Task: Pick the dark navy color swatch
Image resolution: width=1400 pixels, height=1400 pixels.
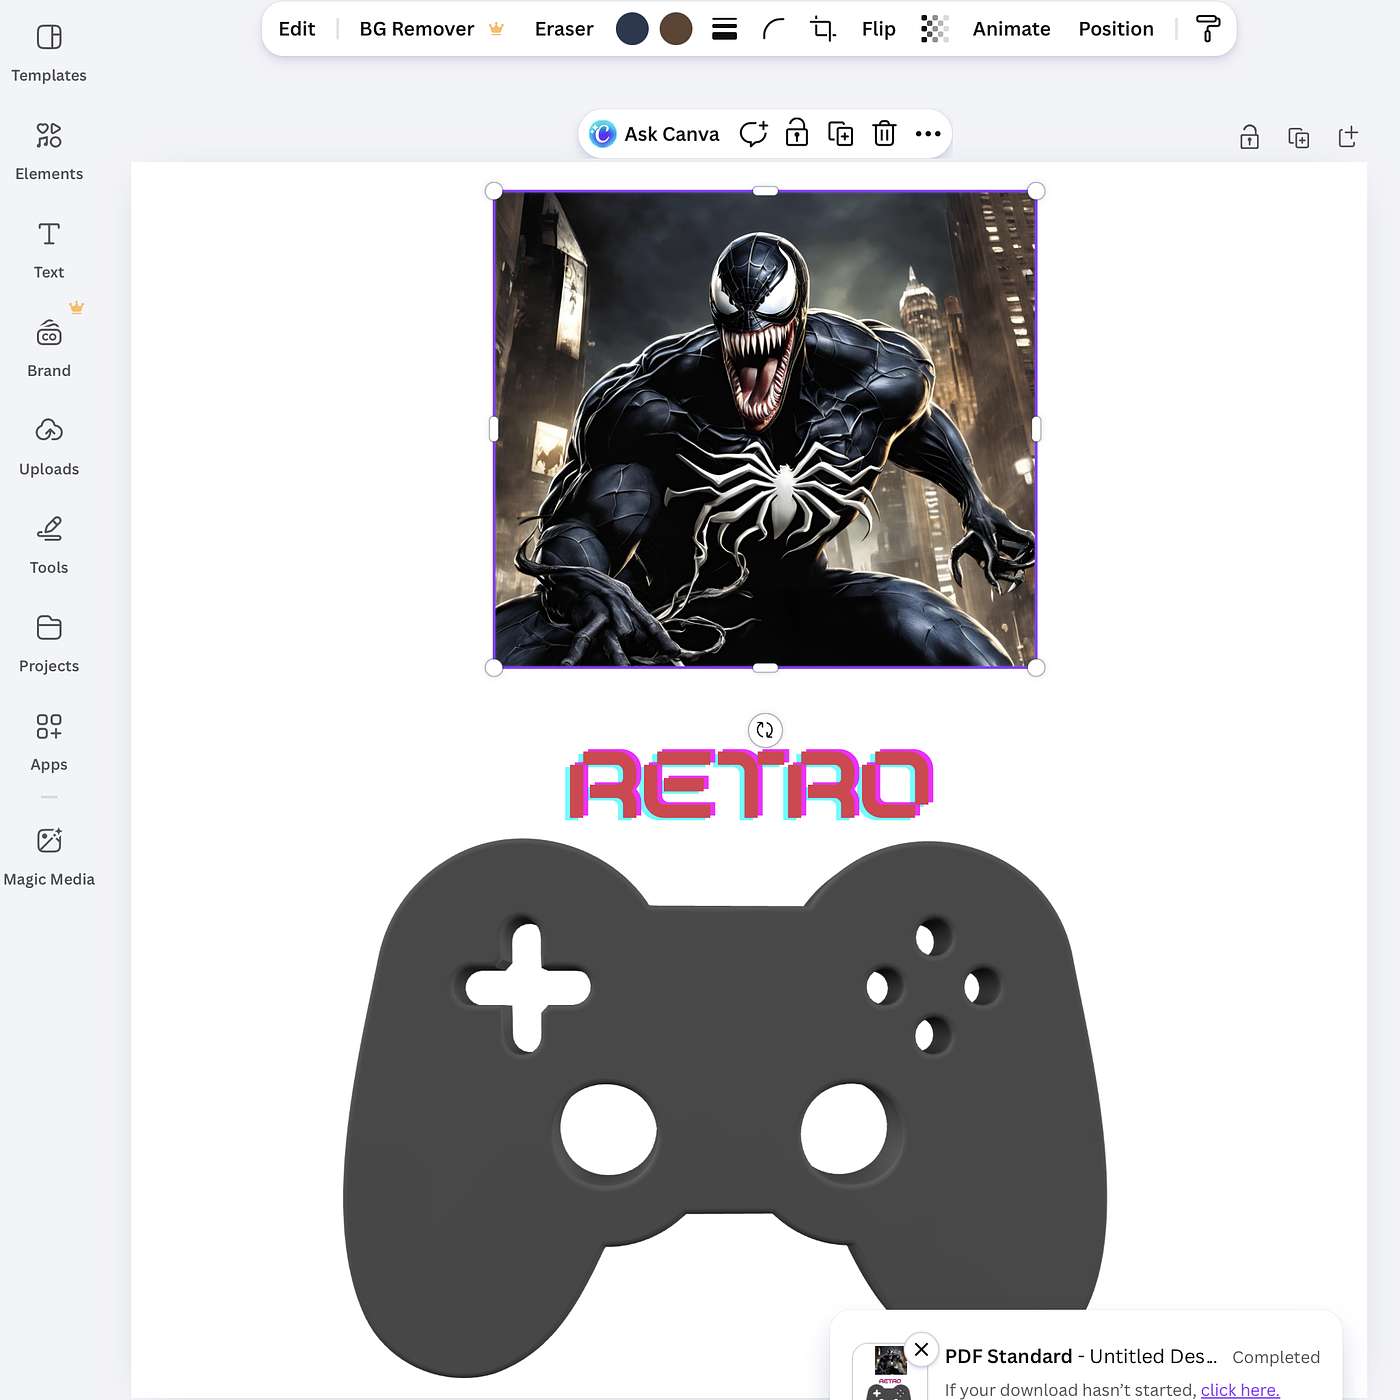Action: click(632, 29)
